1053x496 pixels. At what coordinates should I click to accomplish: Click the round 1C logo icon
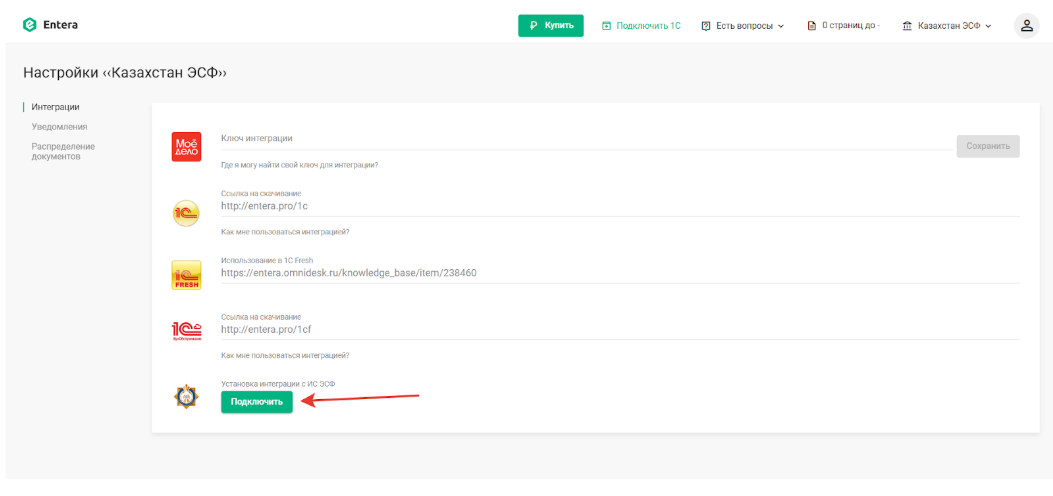coord(186,213)
